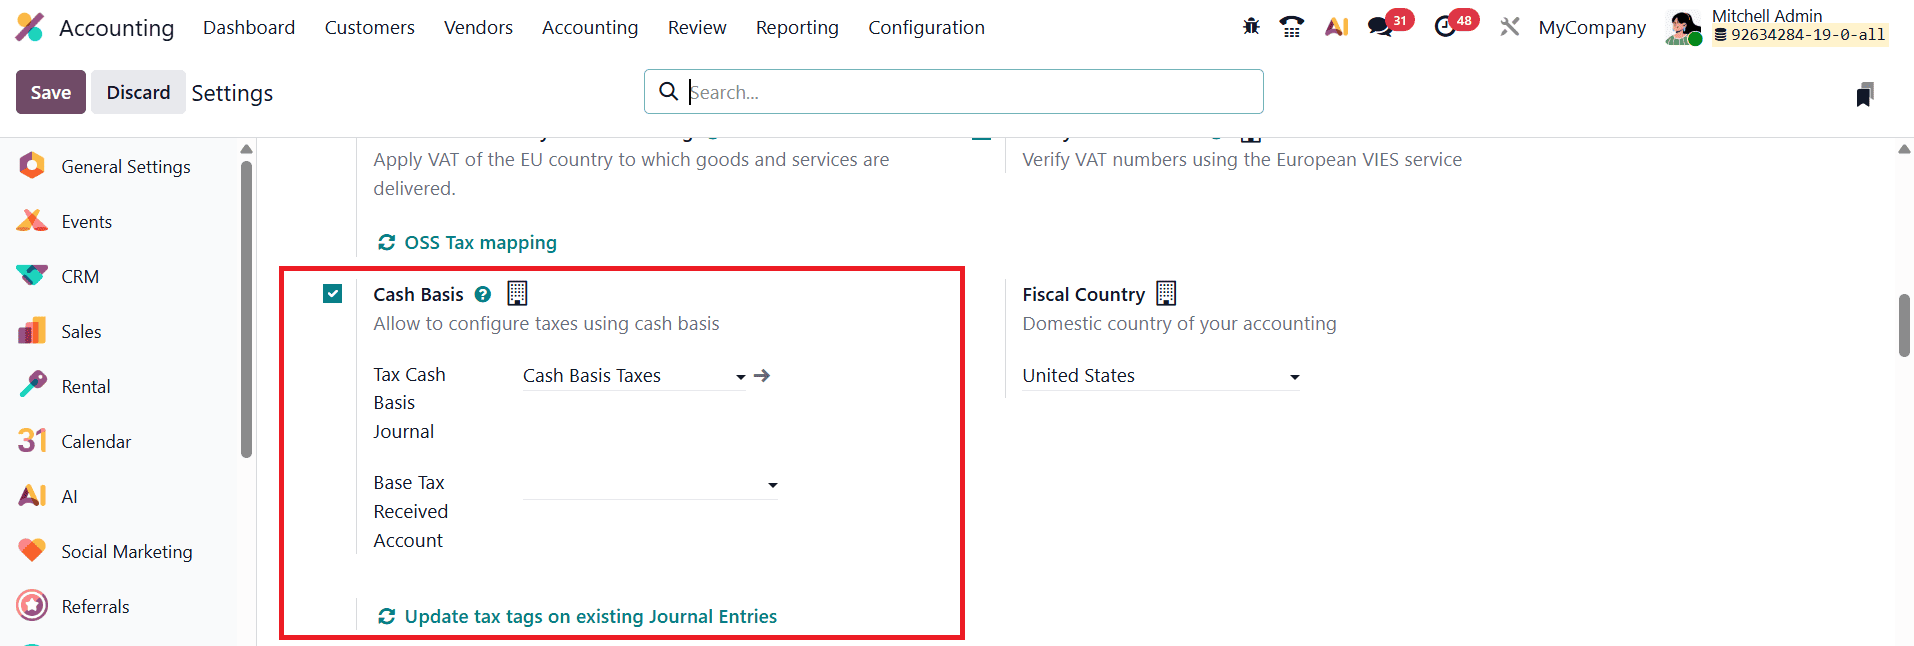Screen dimensions: 1914x646
Task: Click the enterprise building icon beside Fiscal Country
Action: point(1165,292)
